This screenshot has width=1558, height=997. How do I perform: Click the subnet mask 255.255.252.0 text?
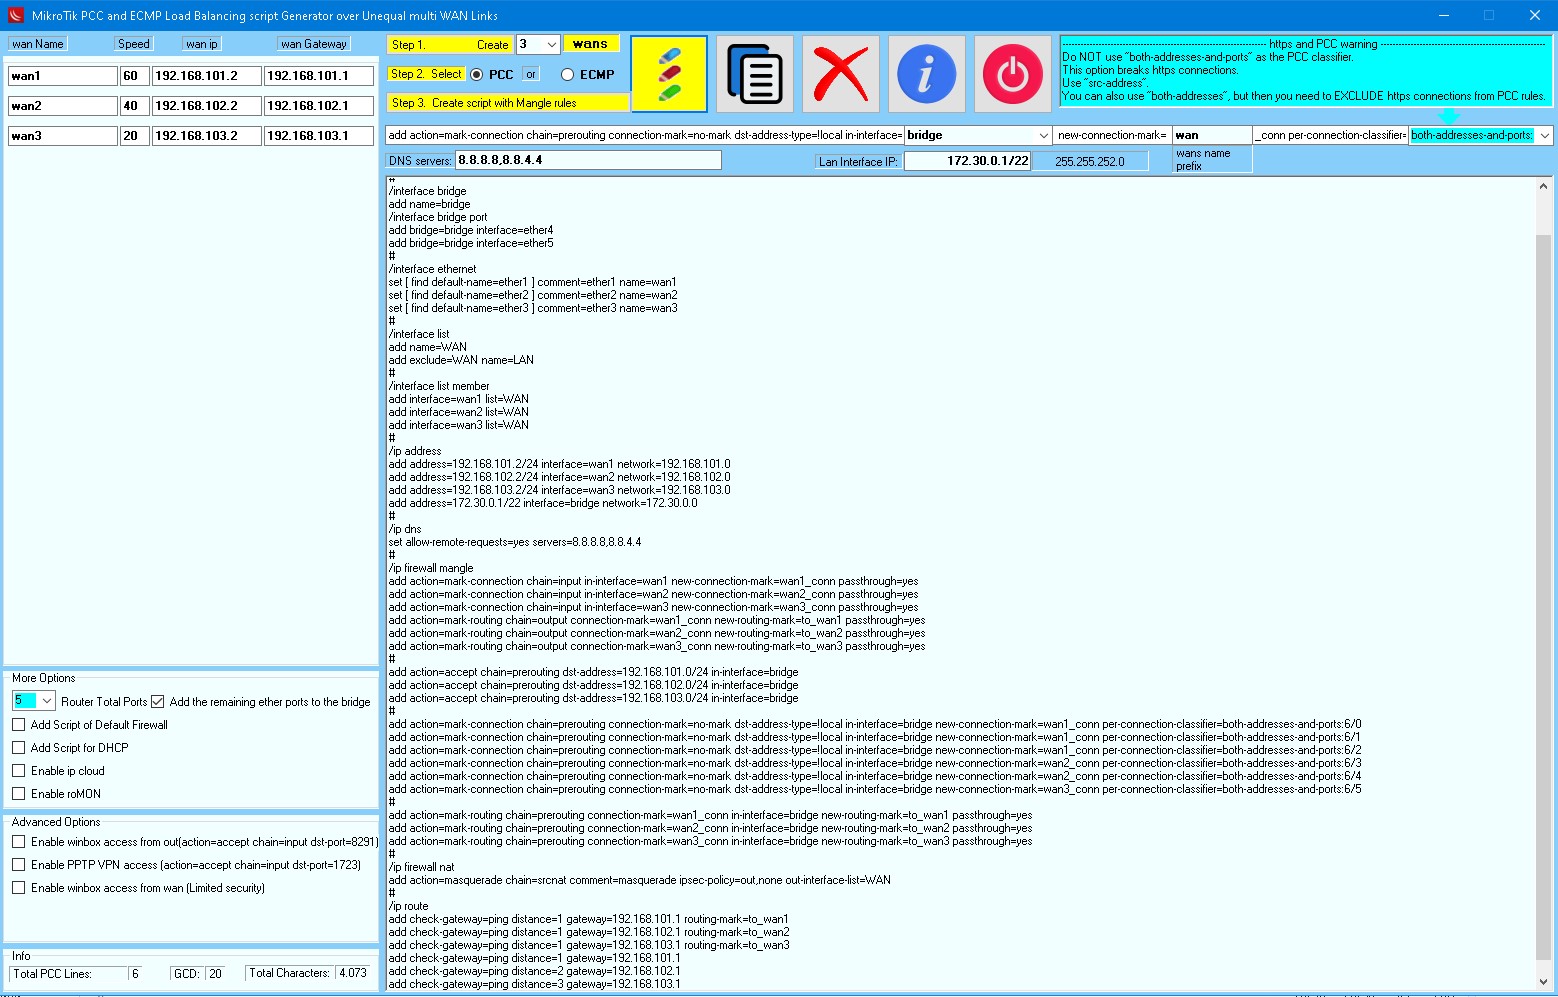1089,161
